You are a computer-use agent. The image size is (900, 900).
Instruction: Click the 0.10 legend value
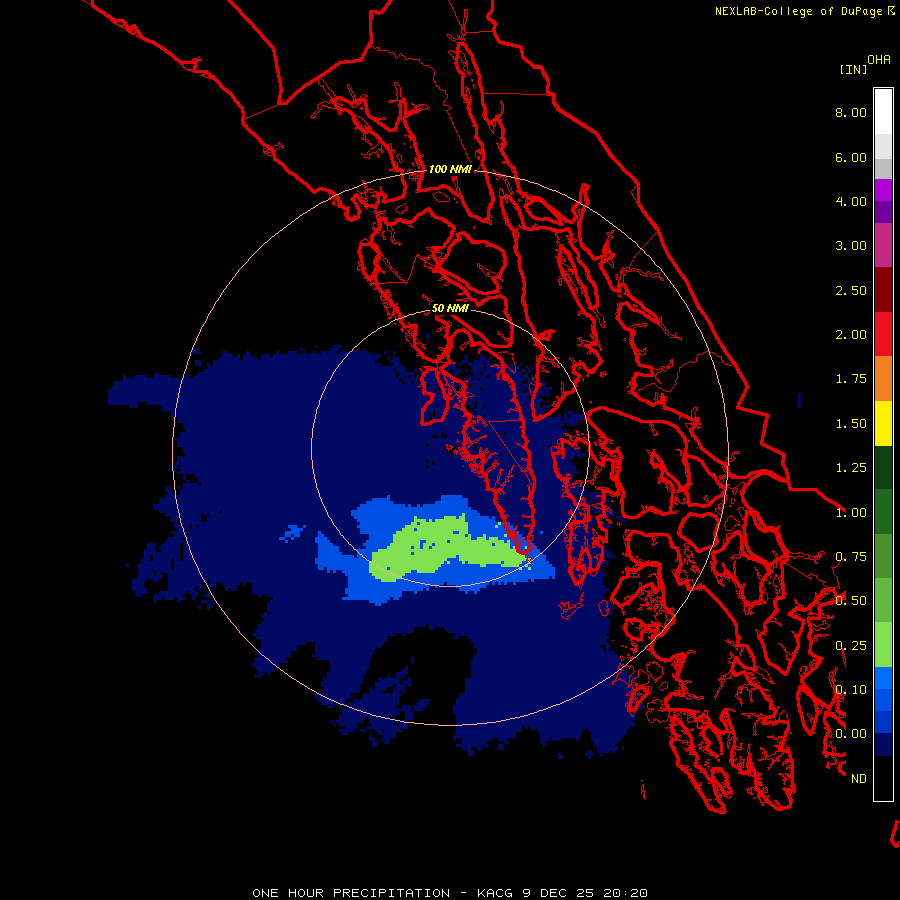click(x=851, y=690)
